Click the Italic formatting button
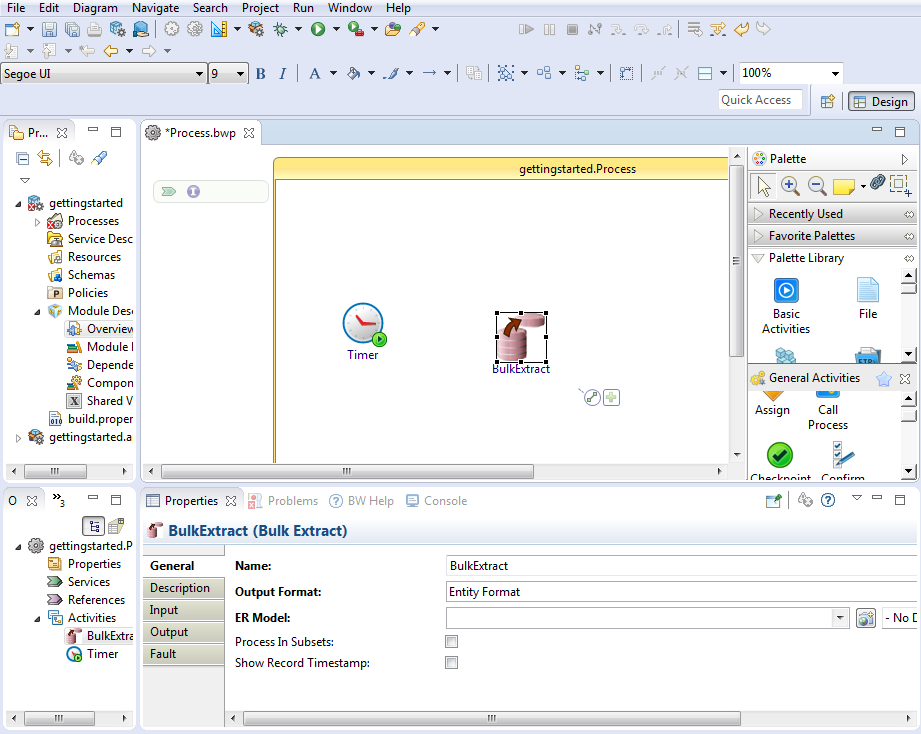 [x=283, y=73]
